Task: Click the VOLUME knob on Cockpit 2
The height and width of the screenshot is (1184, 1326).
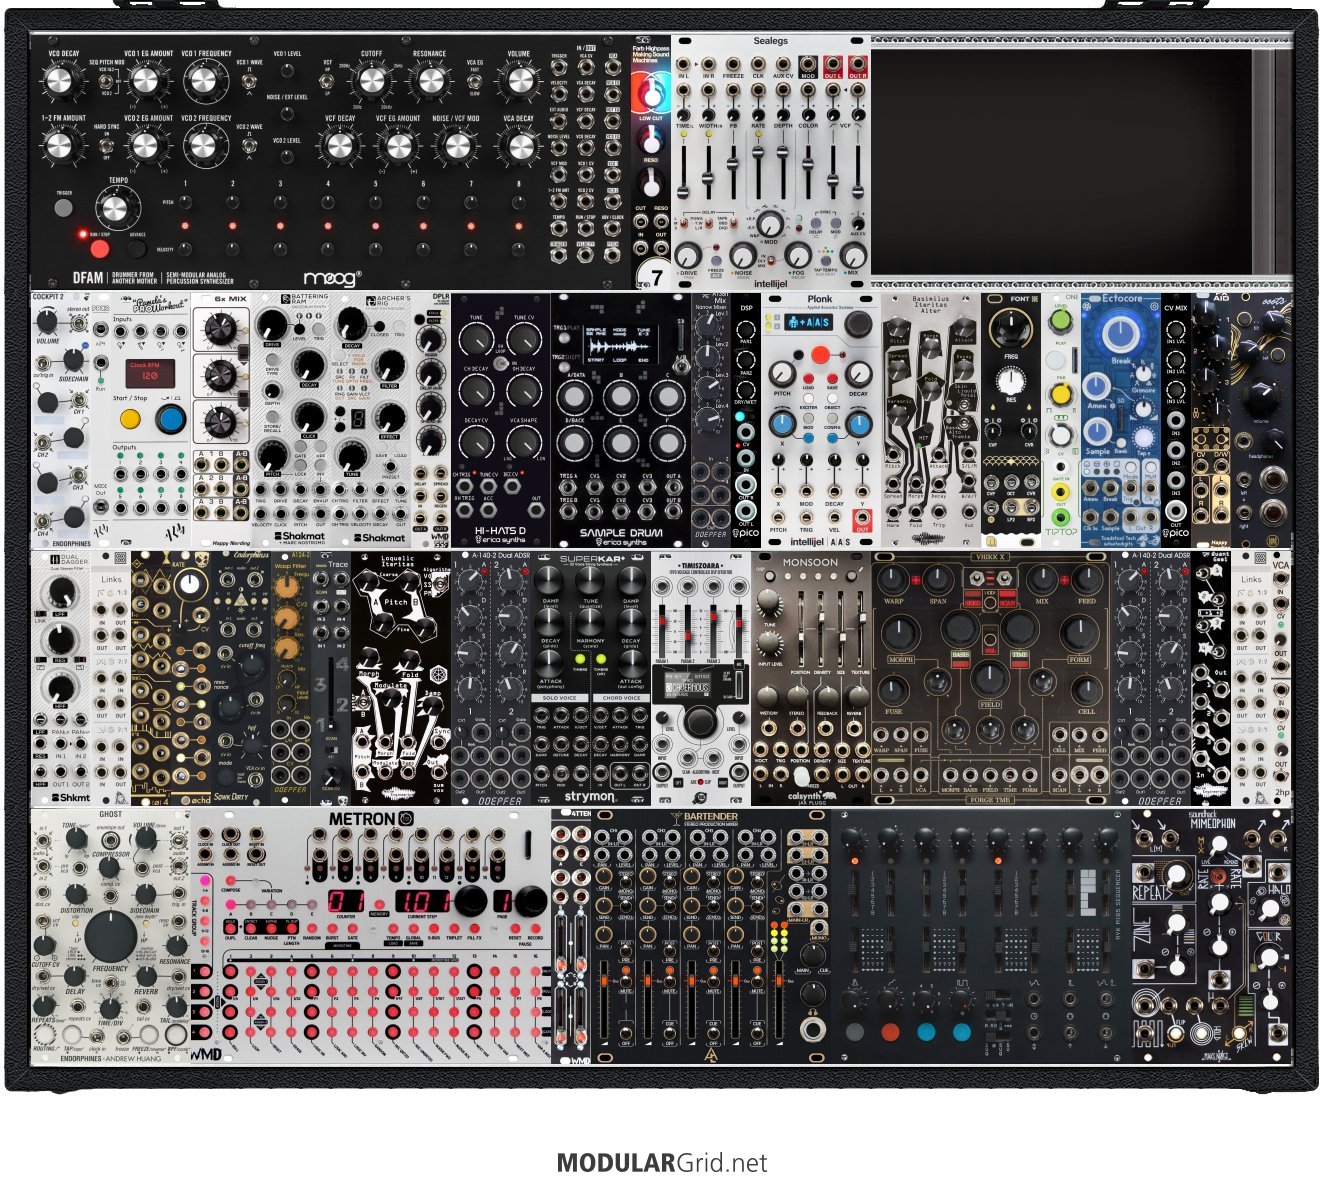Action: tap(47, 322)
